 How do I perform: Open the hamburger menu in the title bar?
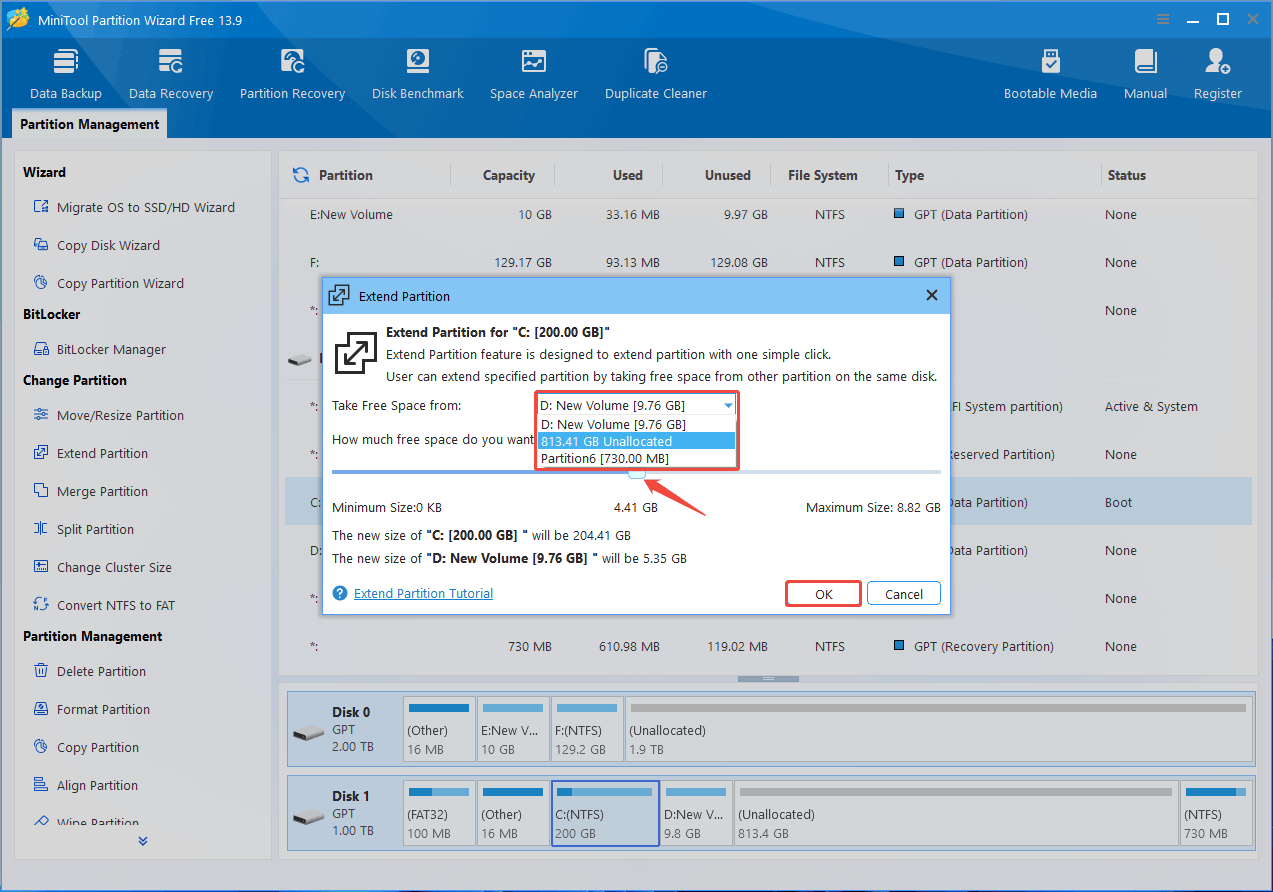click(1164, 19)
